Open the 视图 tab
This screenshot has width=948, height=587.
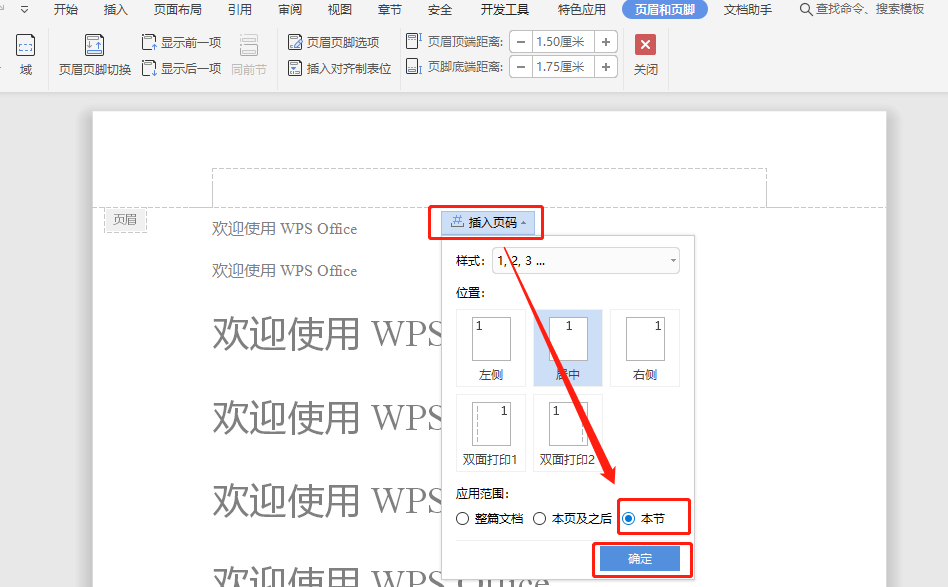click(340, 10)
